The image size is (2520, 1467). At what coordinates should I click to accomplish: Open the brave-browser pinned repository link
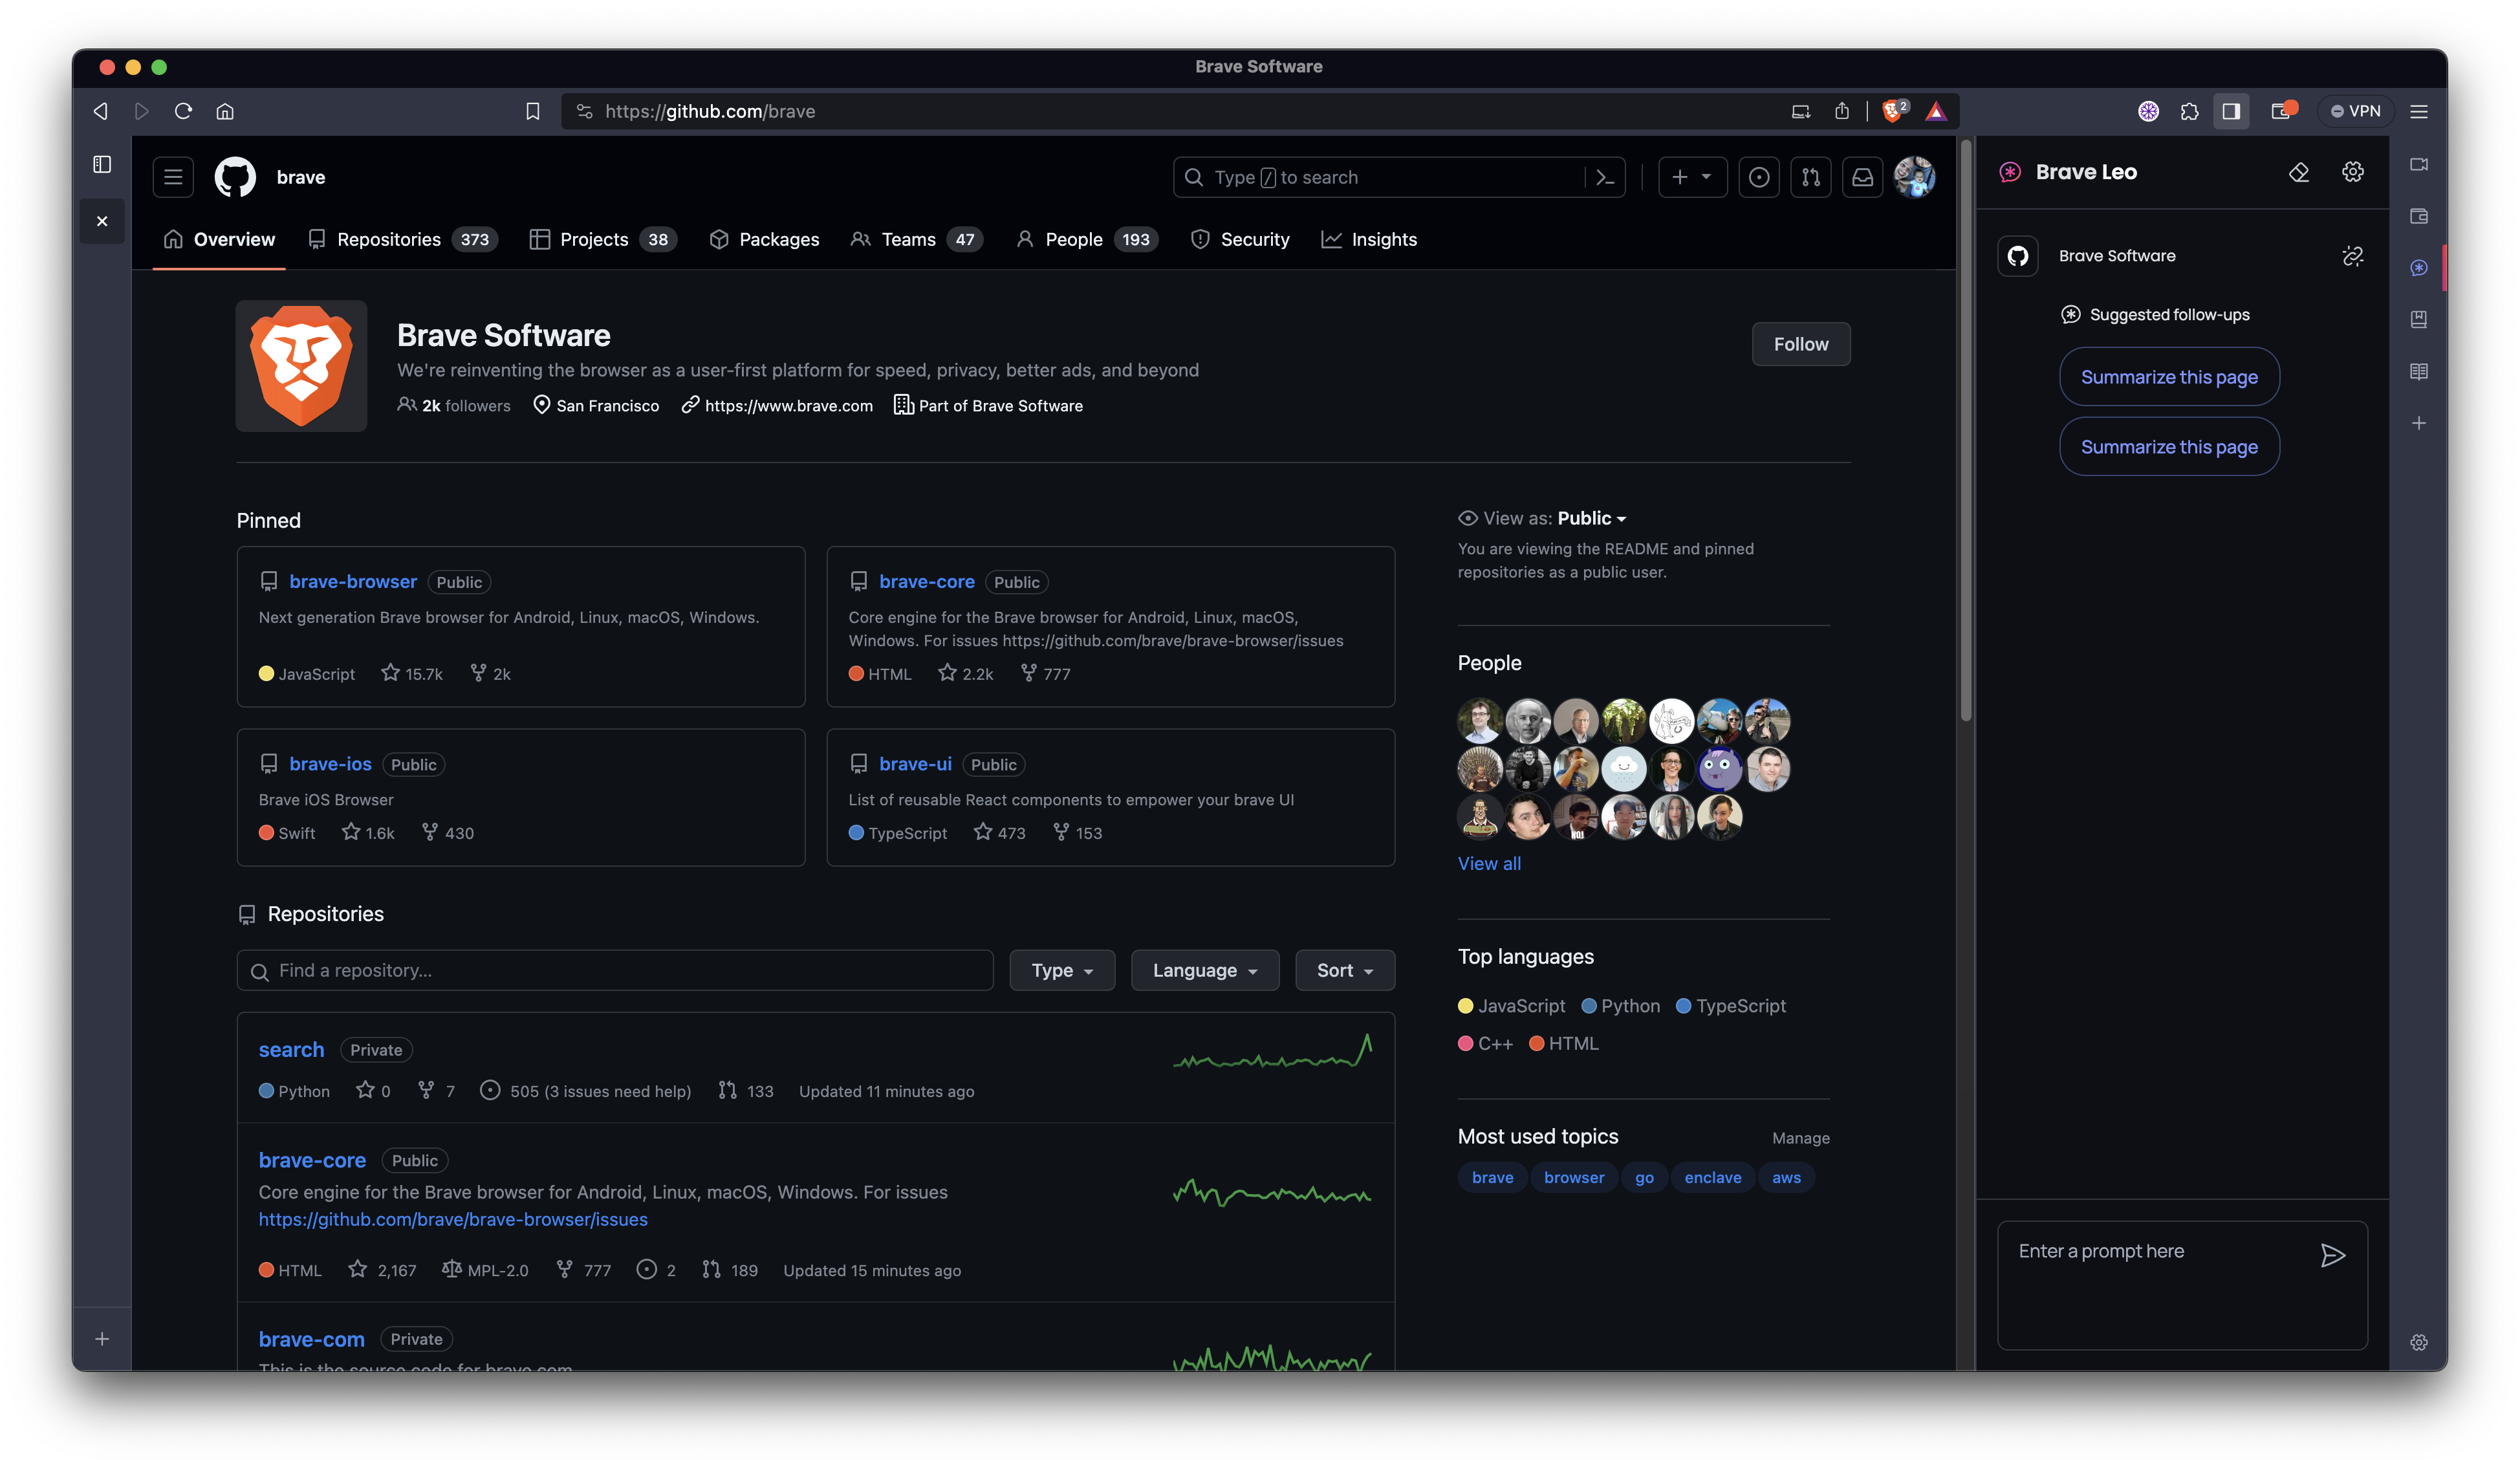[353, 581]
